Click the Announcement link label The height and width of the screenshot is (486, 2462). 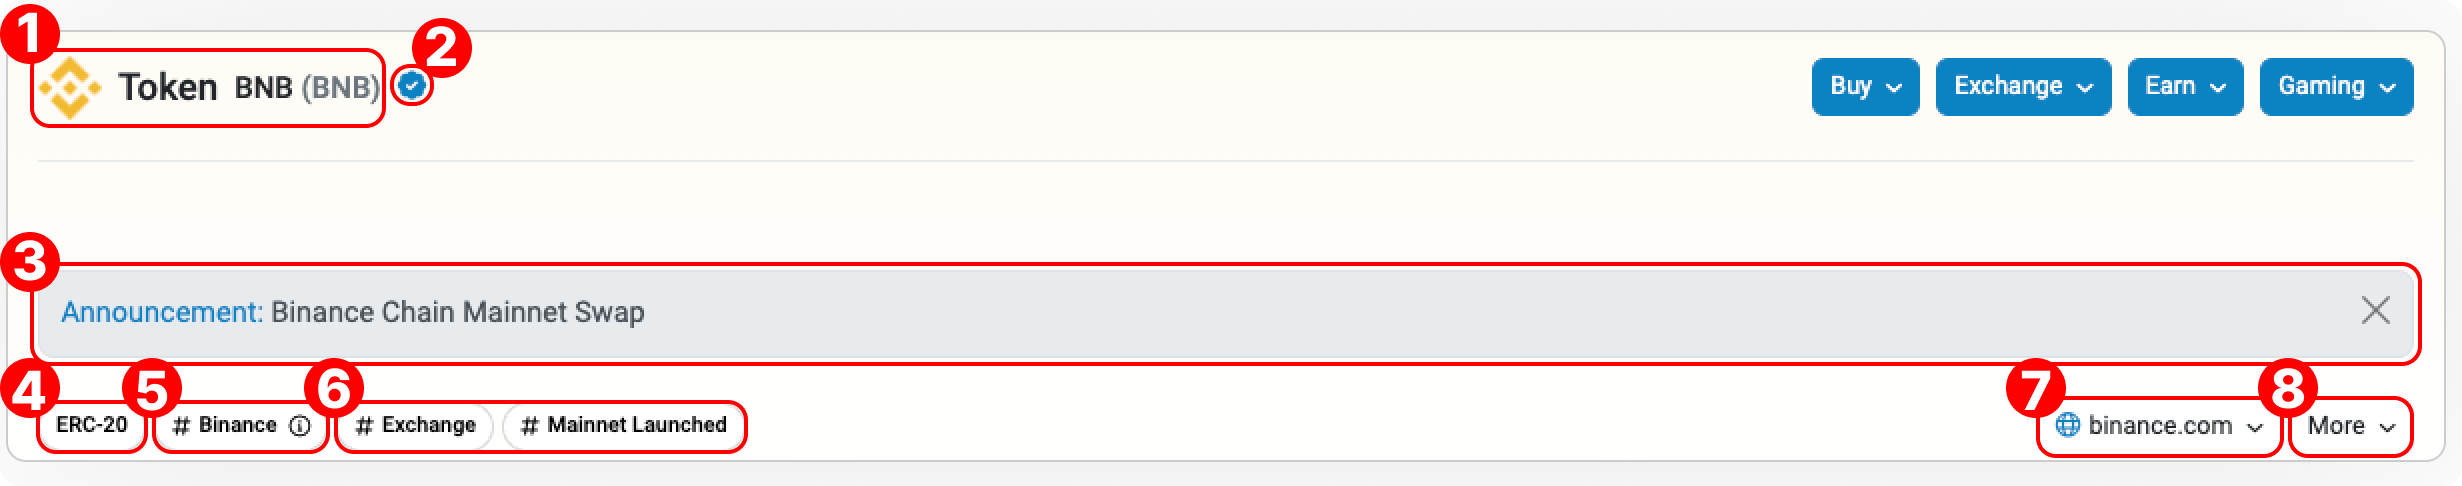(162, 313)
